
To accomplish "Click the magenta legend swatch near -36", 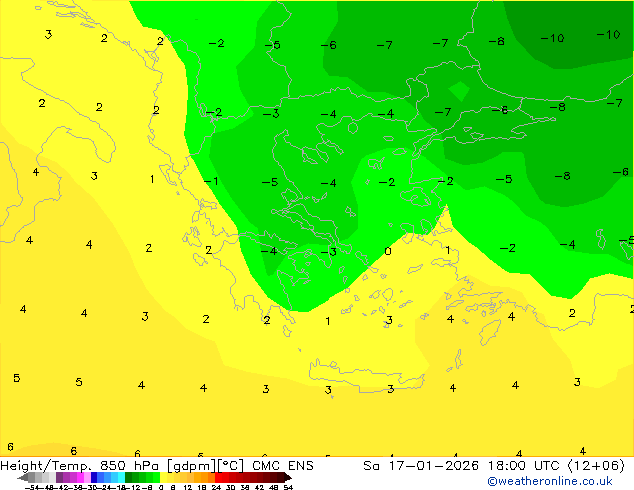I will (80, 477).
